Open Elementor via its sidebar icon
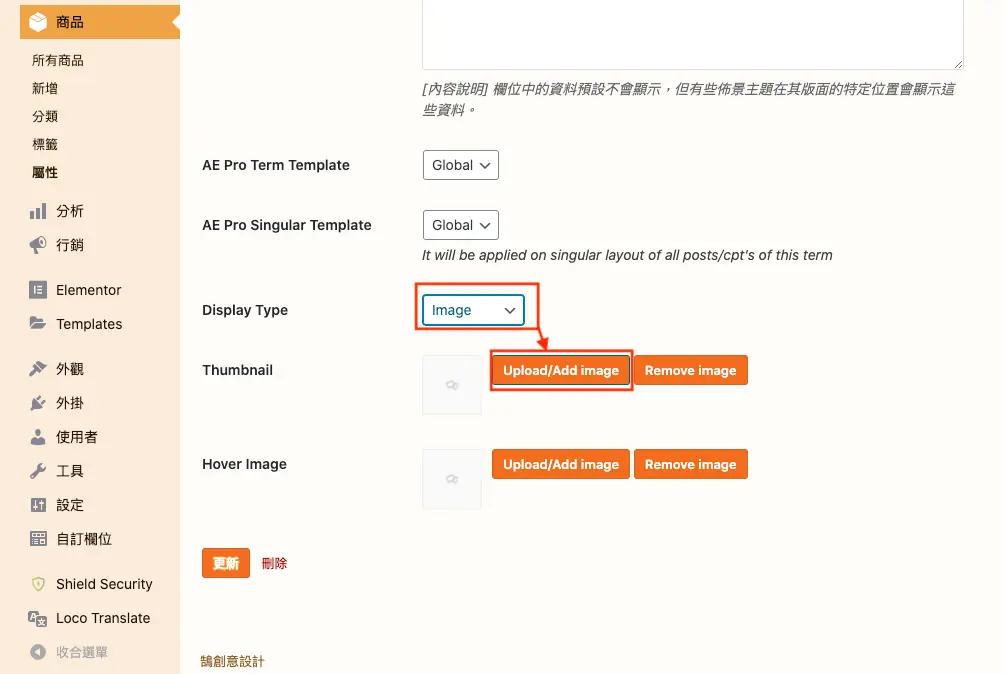The height and width of the screenshot is (674, 1004). 38,290
